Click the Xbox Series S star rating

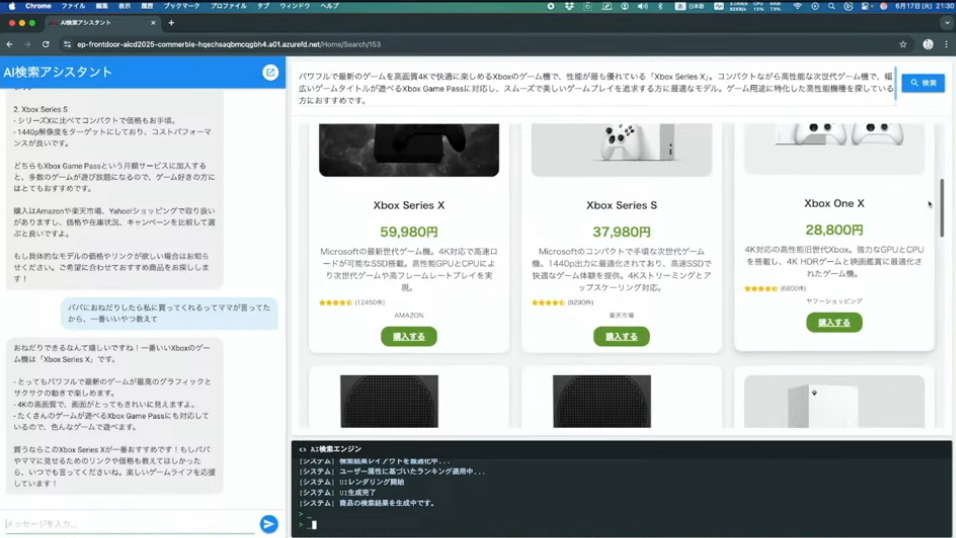[x=548, y=303]
